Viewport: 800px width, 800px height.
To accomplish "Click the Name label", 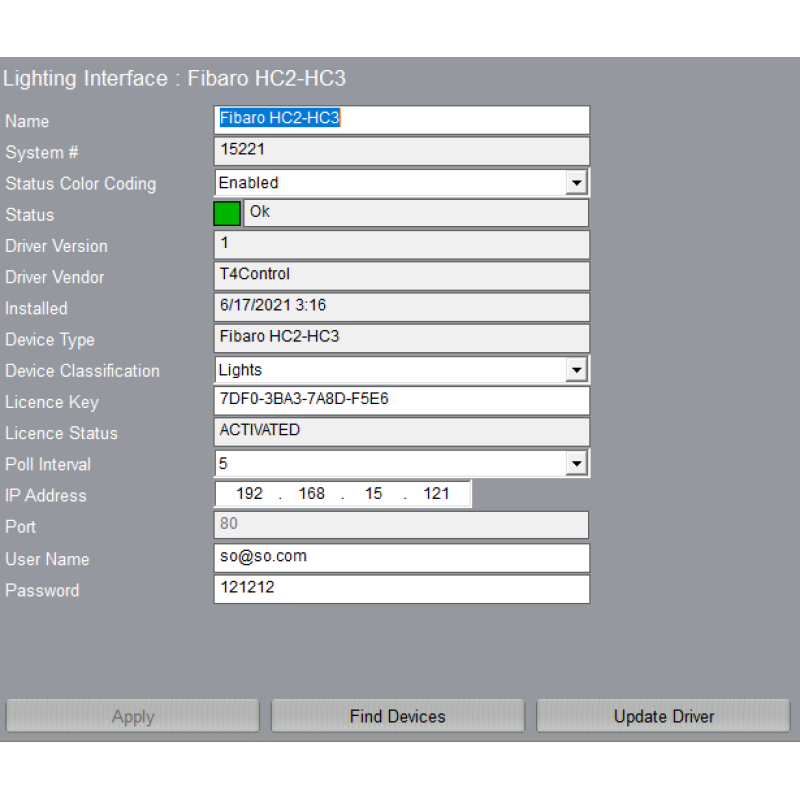I will tap(27, 121).
